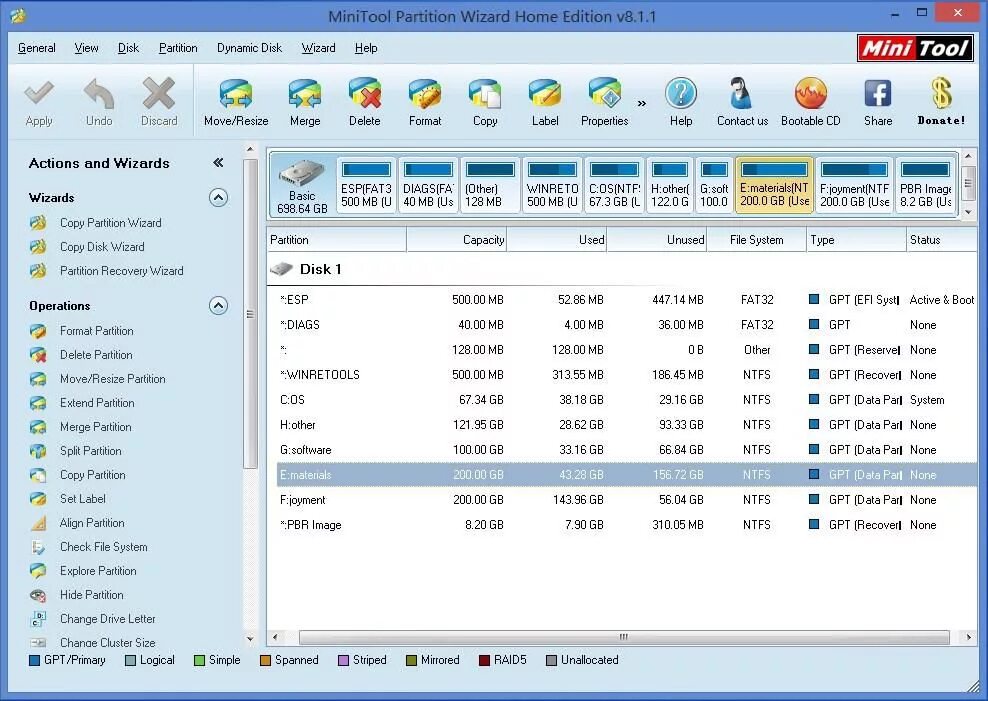Click the Basic 698.64 GB disk icon

pos(302,186)
